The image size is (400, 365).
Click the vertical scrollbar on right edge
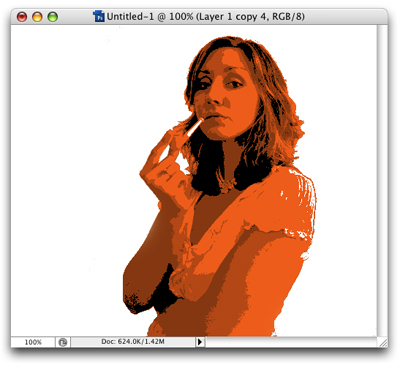(382, 180)
